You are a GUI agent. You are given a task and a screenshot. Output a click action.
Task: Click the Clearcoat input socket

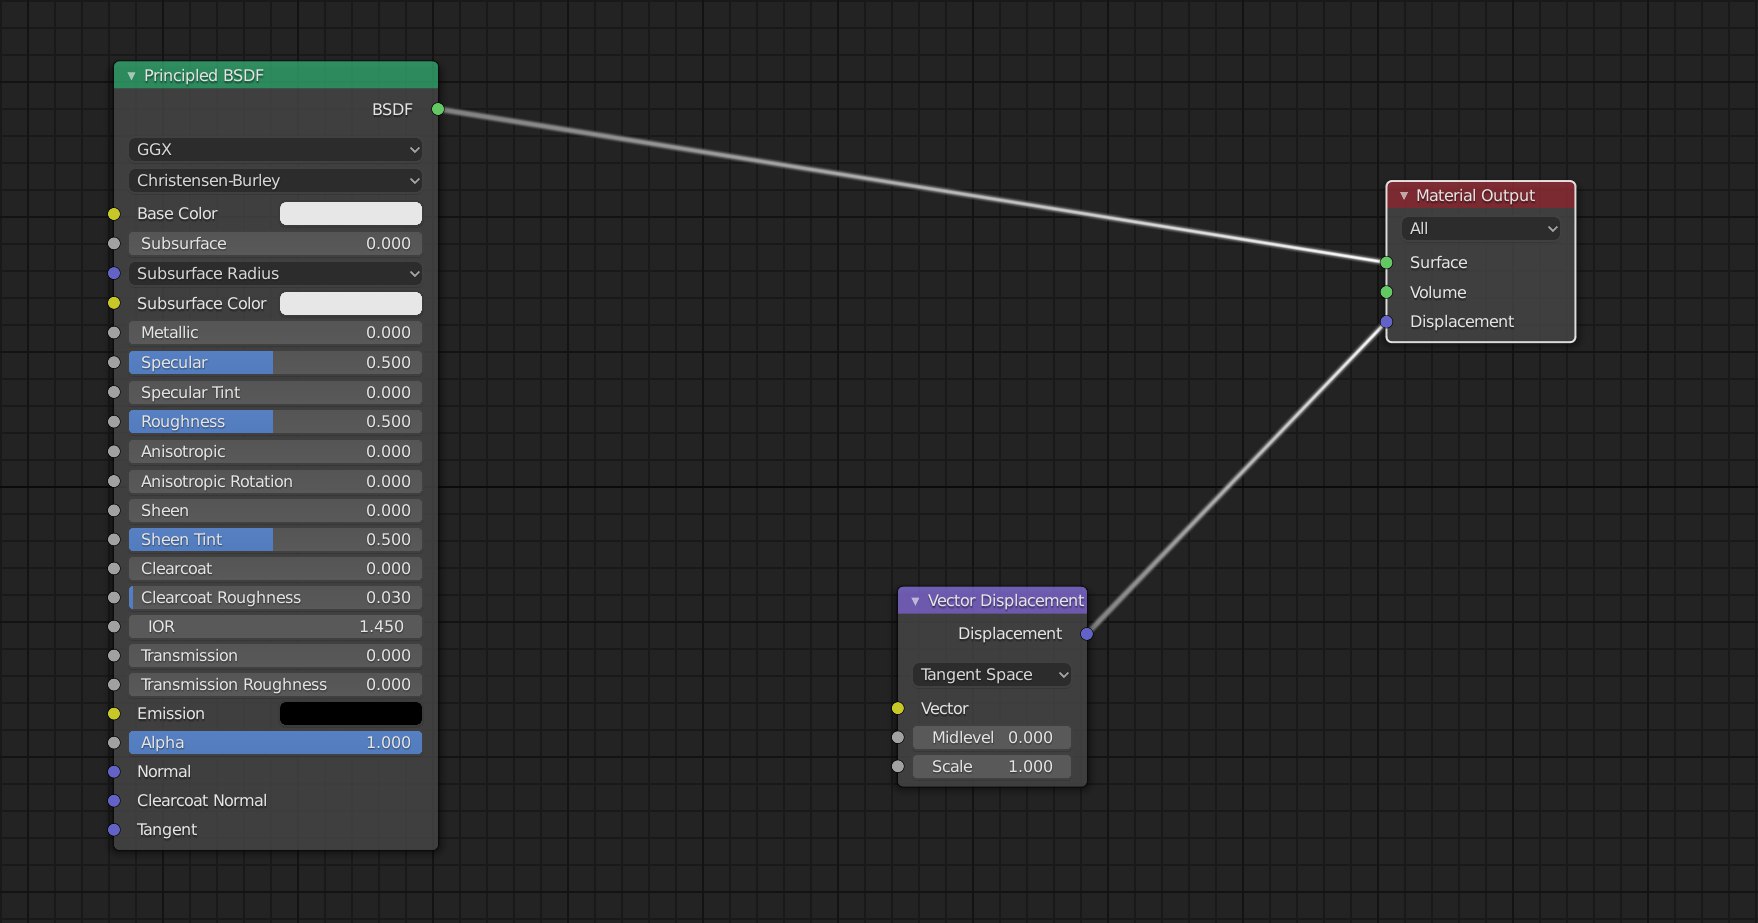(114, 569)
